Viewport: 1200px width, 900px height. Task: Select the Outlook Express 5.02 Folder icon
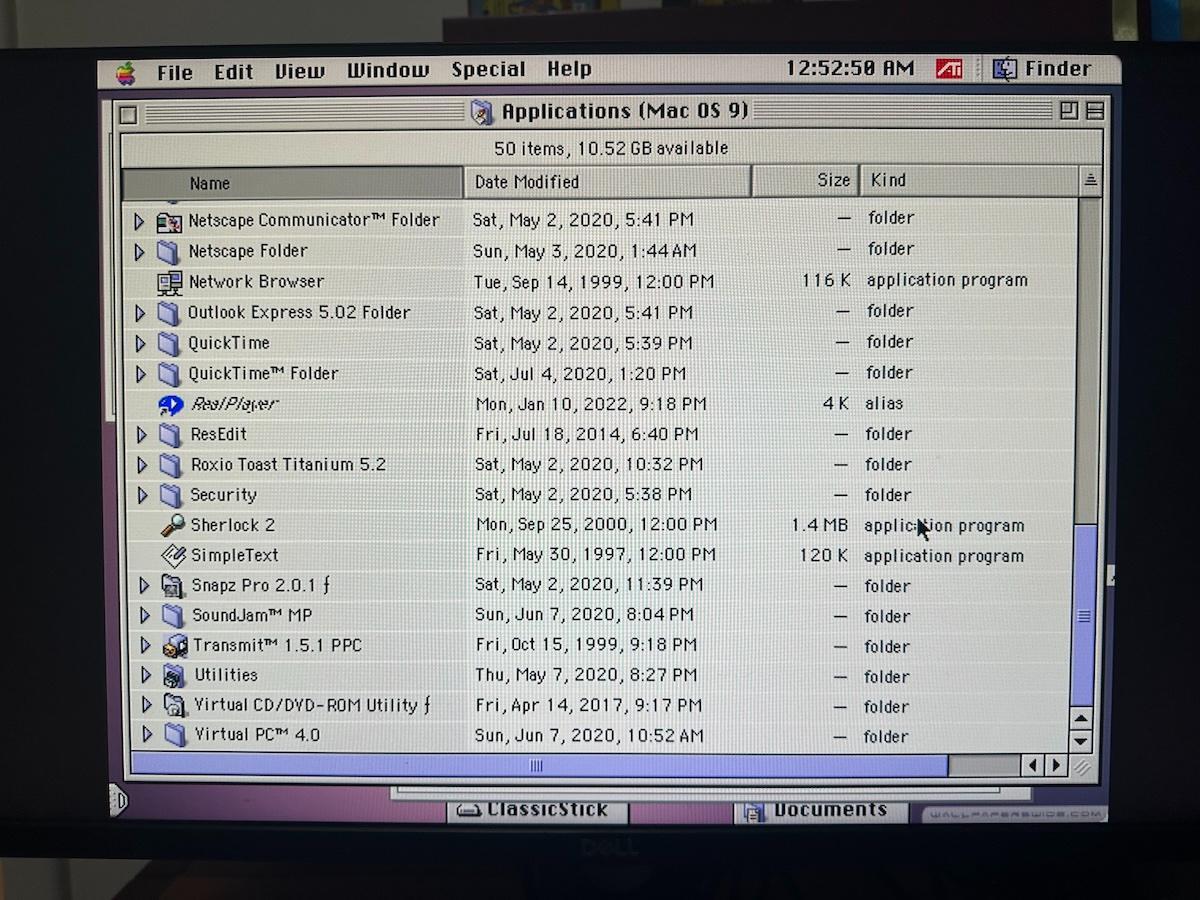[x=169, y=314]
